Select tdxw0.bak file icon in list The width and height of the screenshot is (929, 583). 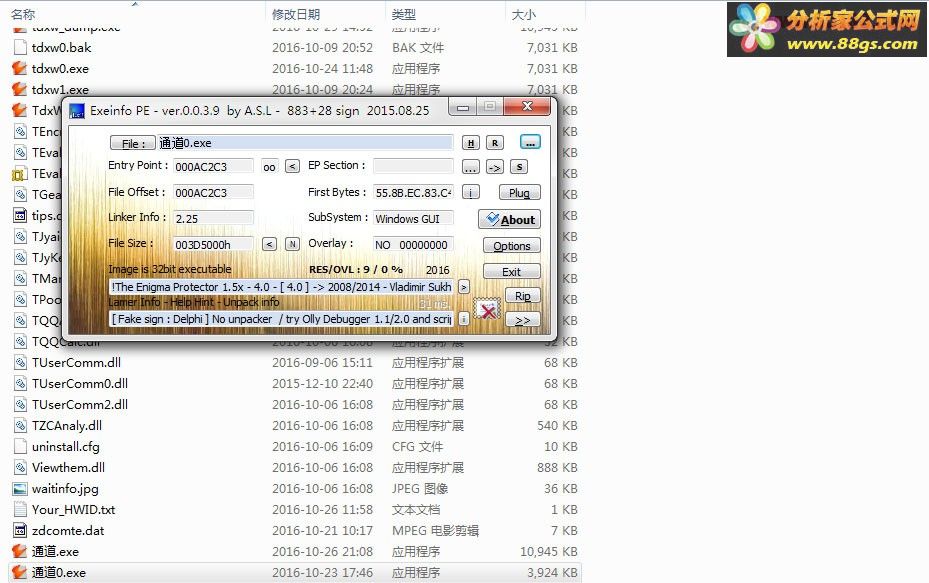[x=20, y=47]
